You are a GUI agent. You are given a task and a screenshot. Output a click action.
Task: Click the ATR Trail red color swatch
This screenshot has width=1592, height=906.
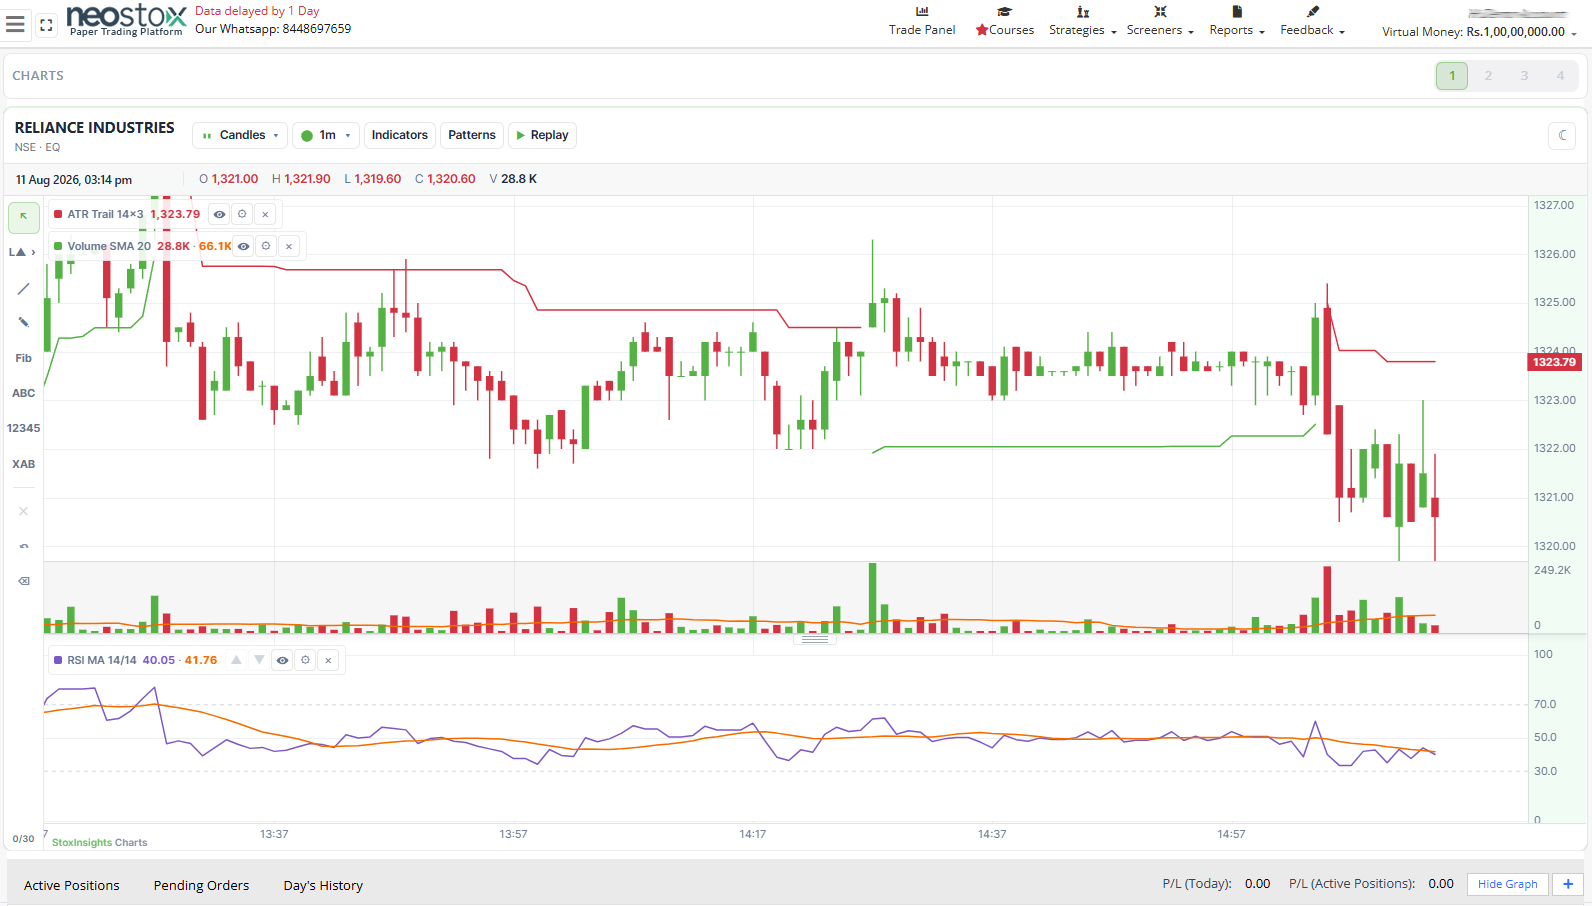[58, 214]
